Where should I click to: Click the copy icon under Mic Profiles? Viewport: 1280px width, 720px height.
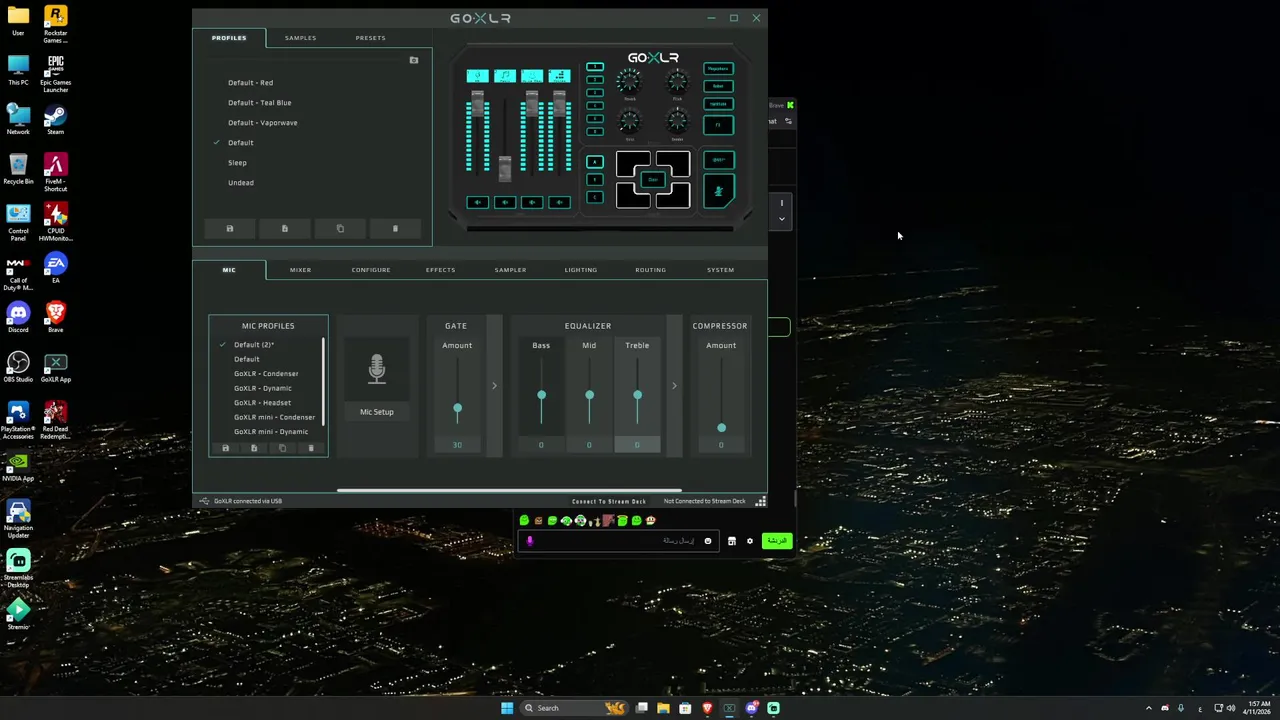pyautogui.click(x=282, y=448)
